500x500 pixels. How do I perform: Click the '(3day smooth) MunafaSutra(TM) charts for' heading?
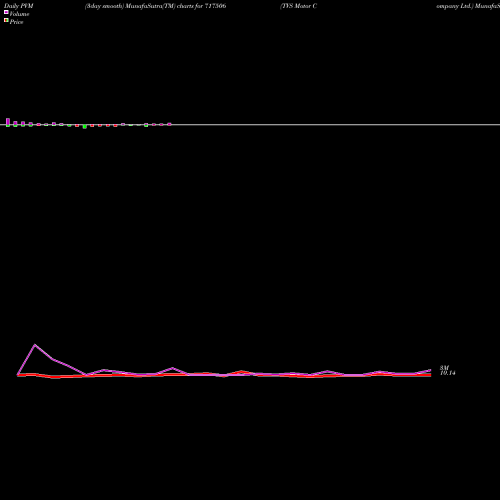[144, 6]
